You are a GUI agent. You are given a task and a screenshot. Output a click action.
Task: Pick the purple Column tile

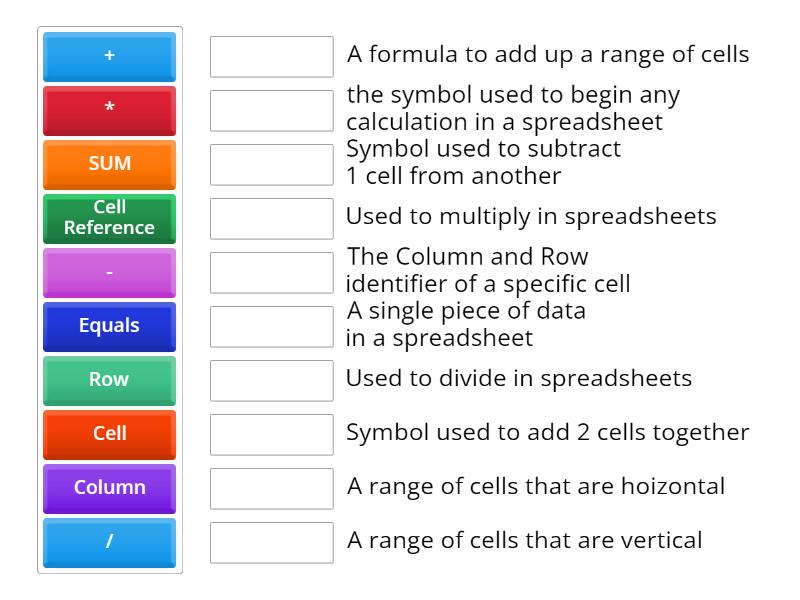[109, 488]
